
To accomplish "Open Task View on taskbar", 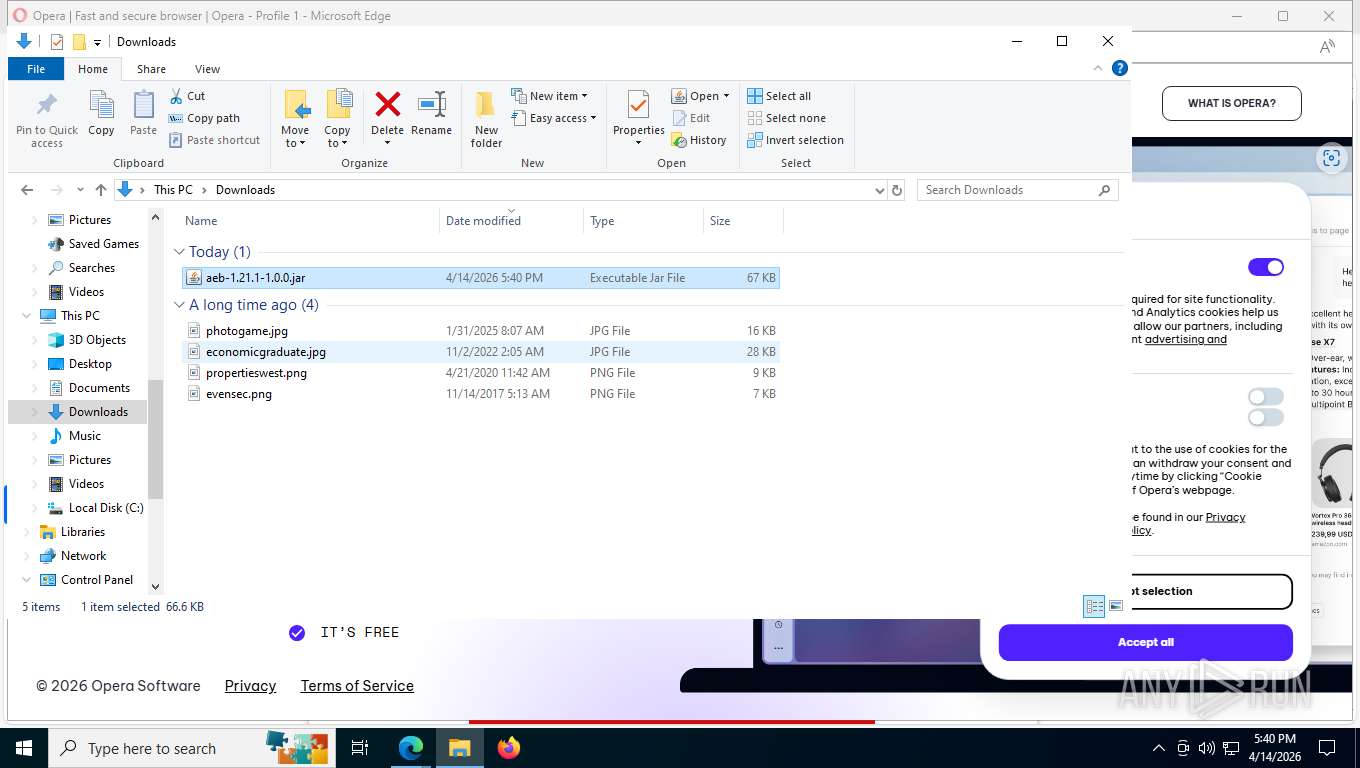I will pos(360,748).
